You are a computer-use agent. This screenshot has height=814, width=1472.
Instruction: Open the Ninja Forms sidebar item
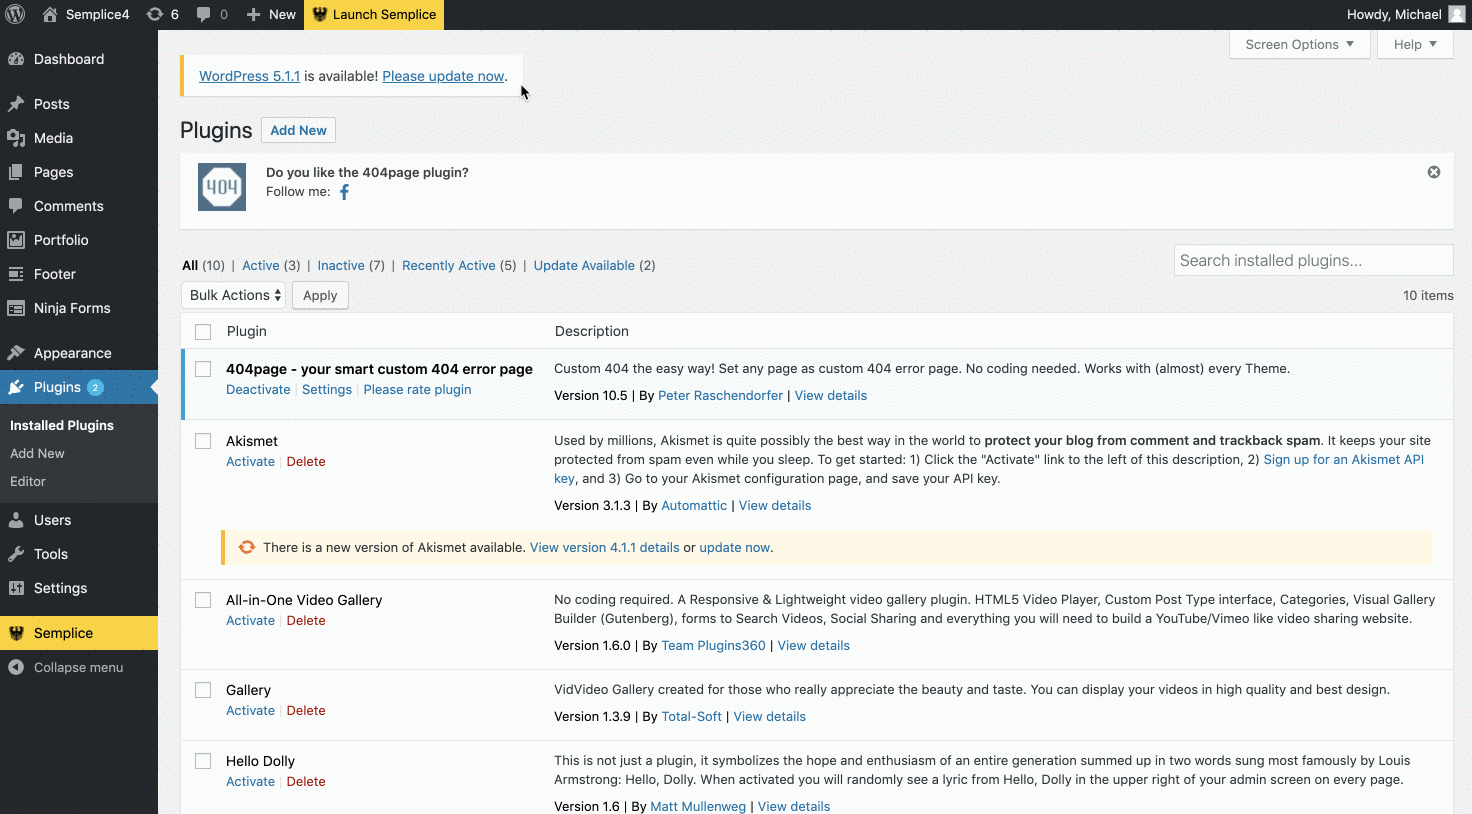(72, 308)
